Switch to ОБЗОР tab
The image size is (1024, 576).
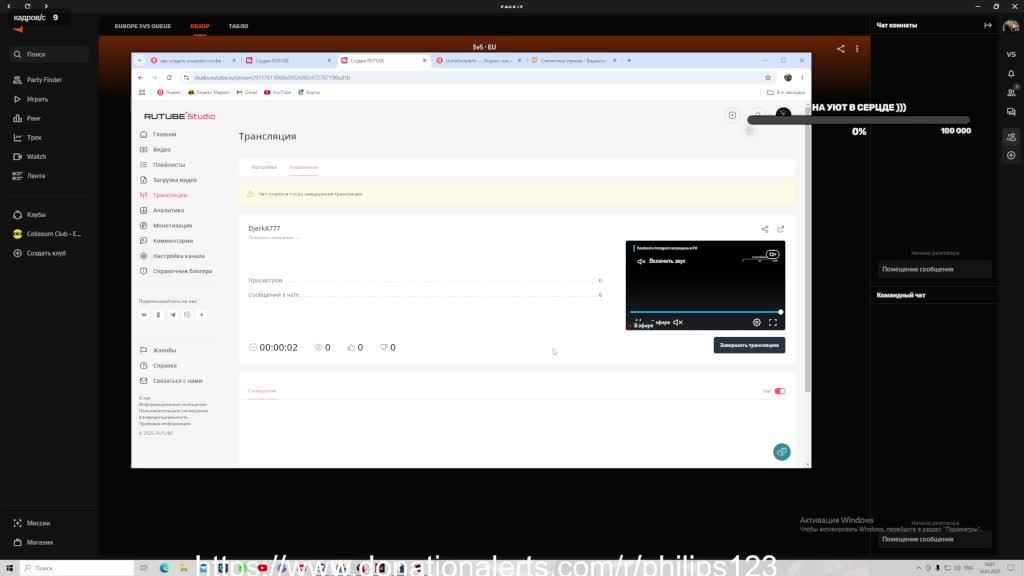(200, 26)
